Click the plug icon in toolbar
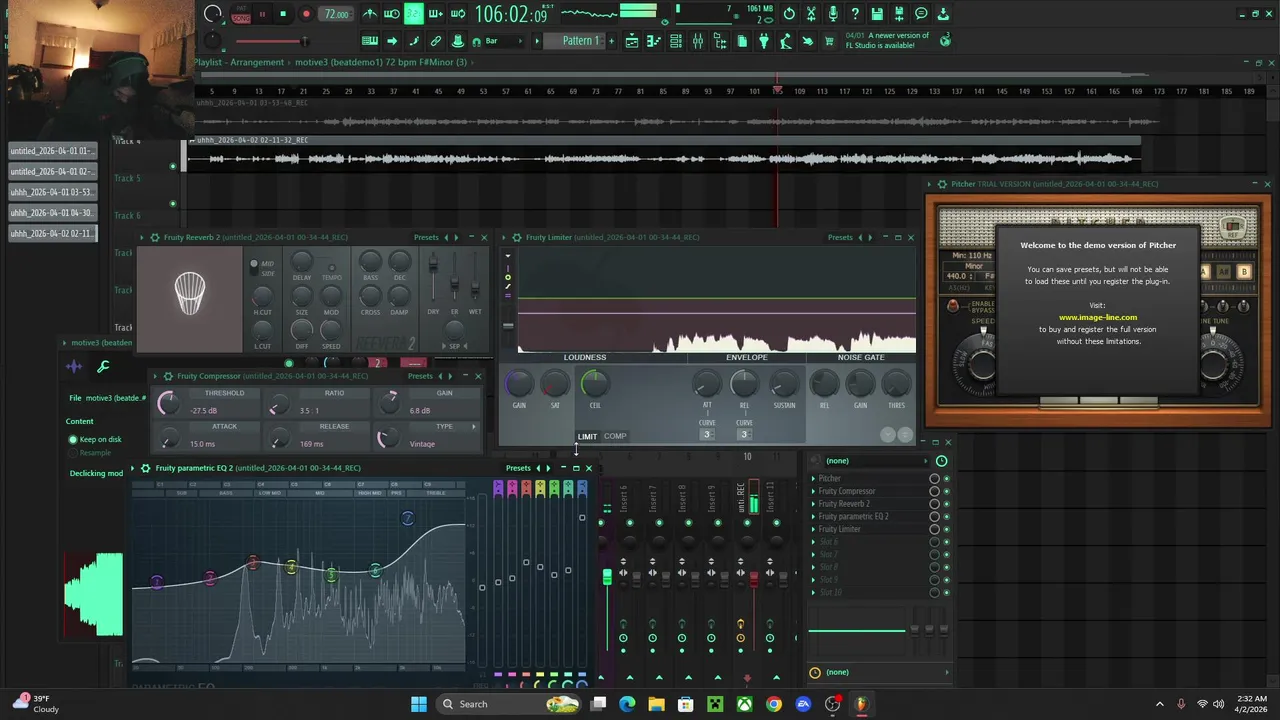 pos(763,41)
